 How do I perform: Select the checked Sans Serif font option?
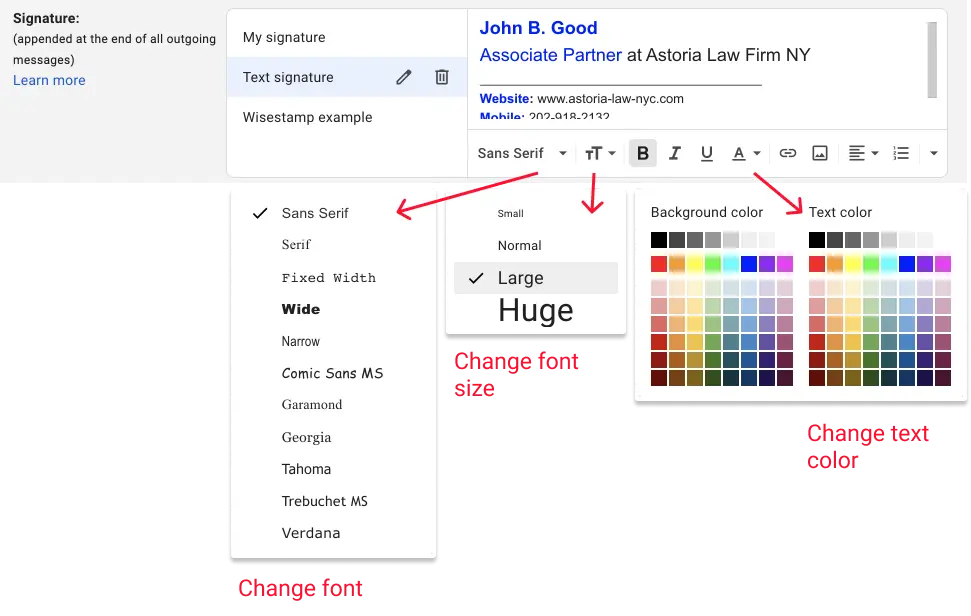point(314,213)
